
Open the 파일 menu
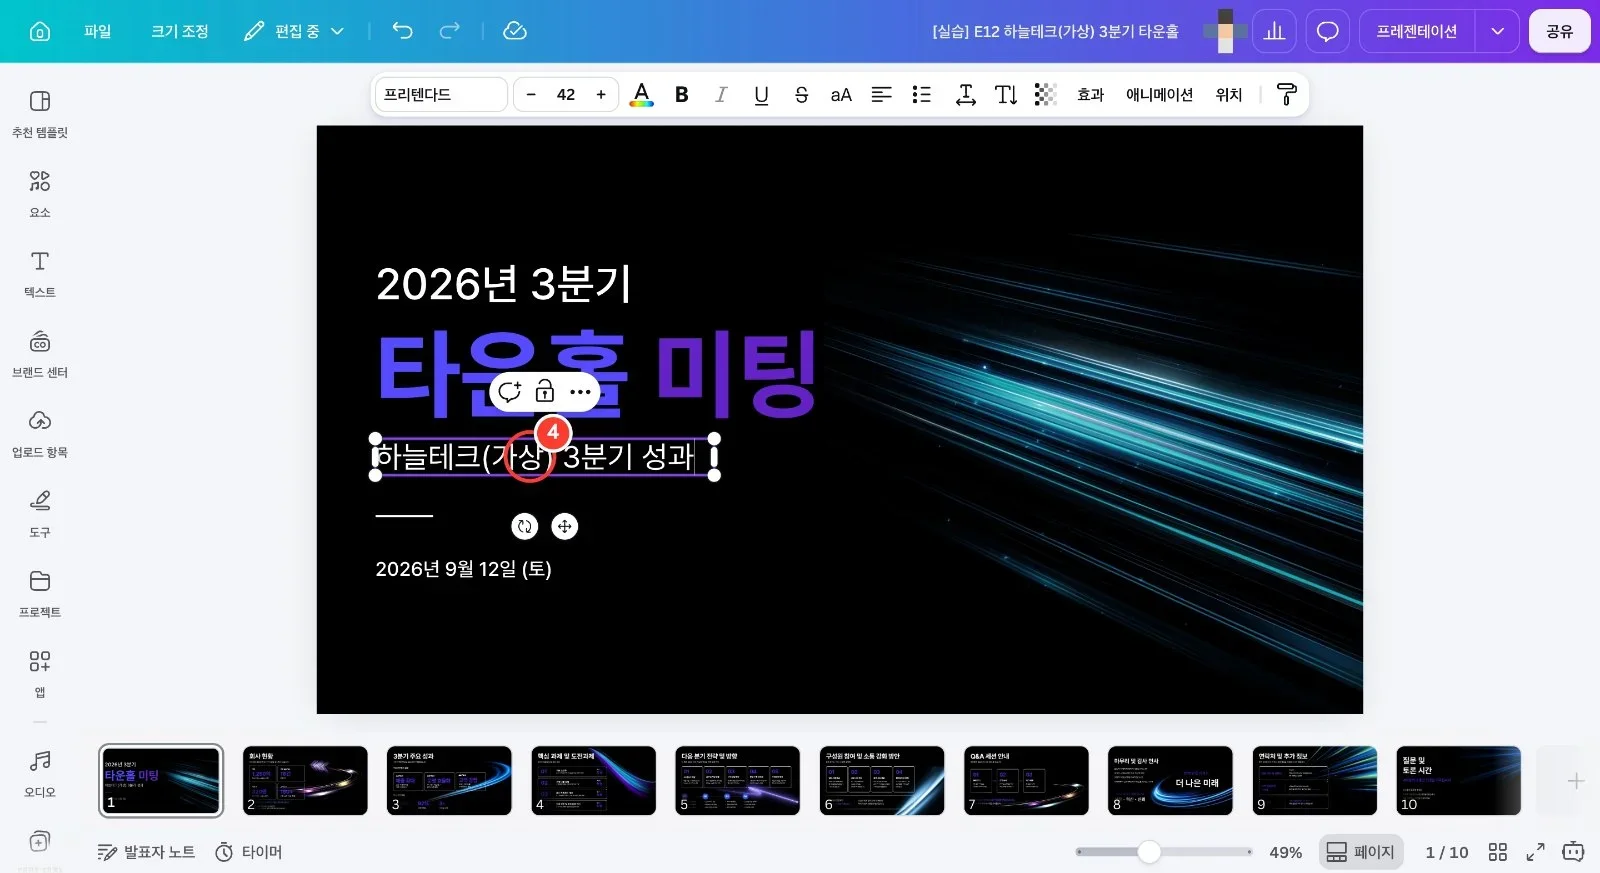[98, 31]
